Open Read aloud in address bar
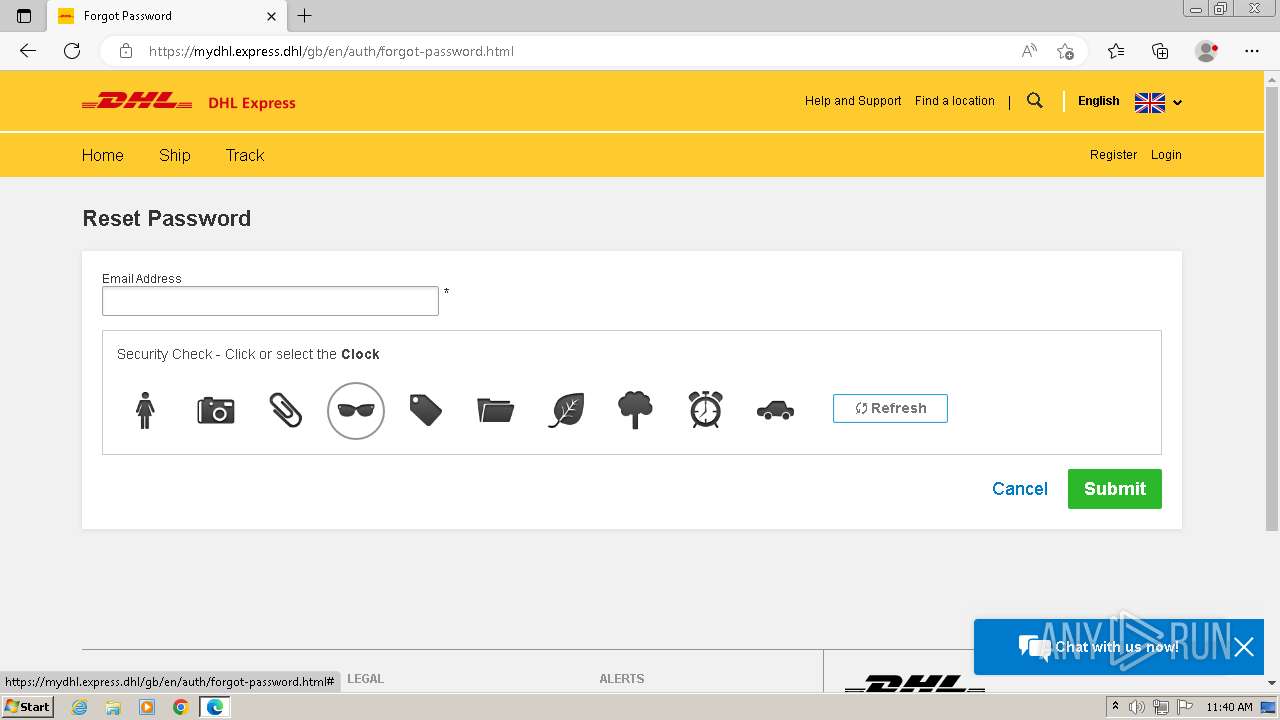This screenshot has height=720, width=1280. click(x=1029, y=51)
